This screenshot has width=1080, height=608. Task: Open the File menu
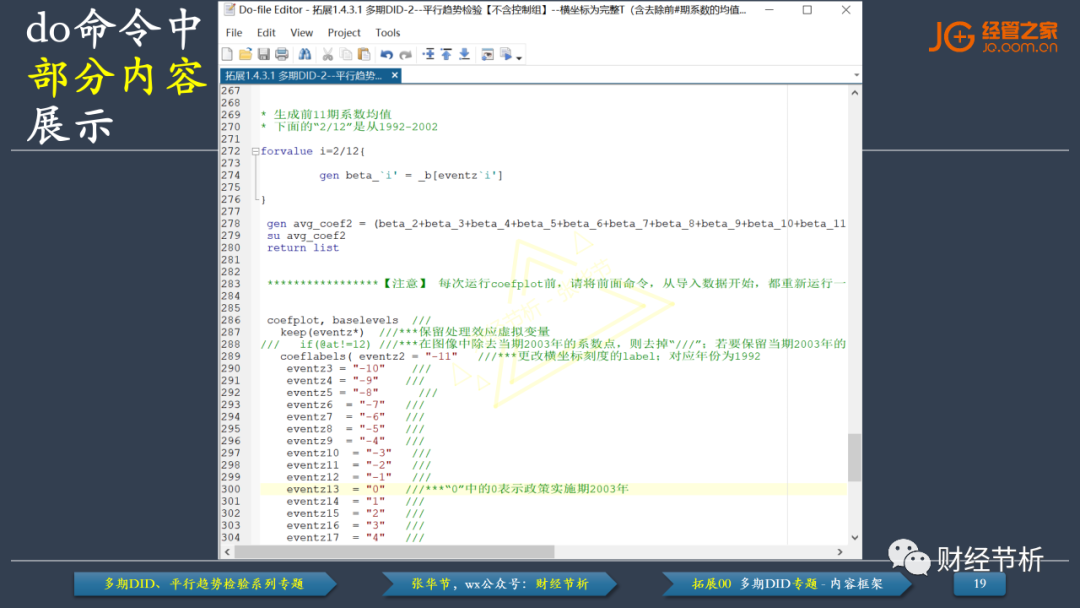(x=234, y=33)
